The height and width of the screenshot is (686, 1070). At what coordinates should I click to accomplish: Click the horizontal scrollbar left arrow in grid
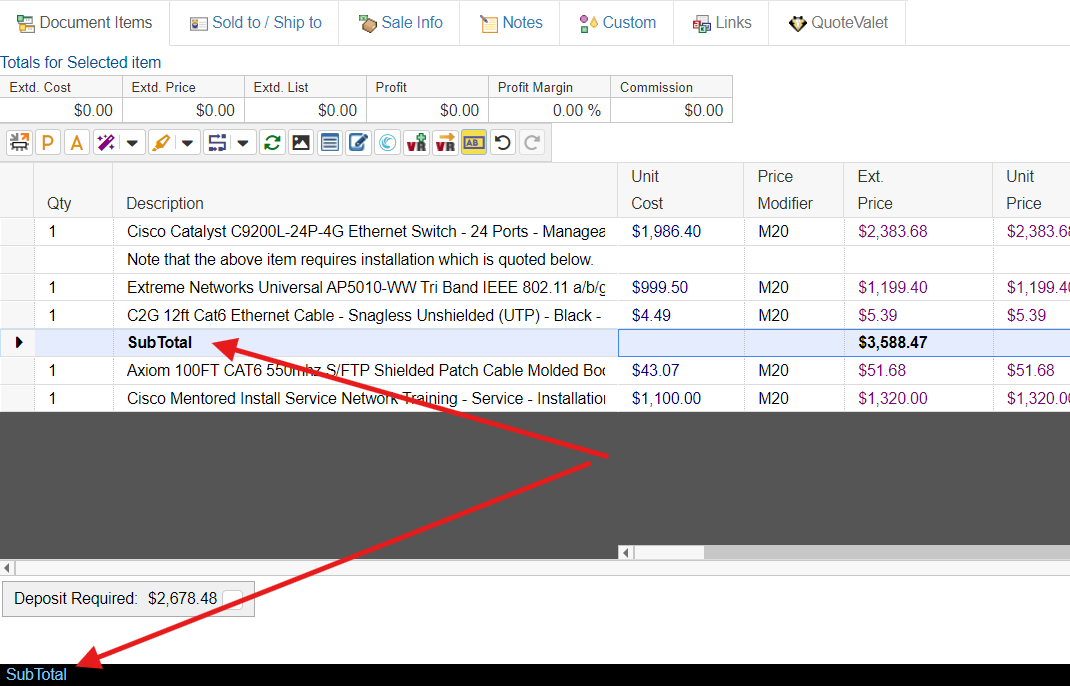[x=626, y=552]
